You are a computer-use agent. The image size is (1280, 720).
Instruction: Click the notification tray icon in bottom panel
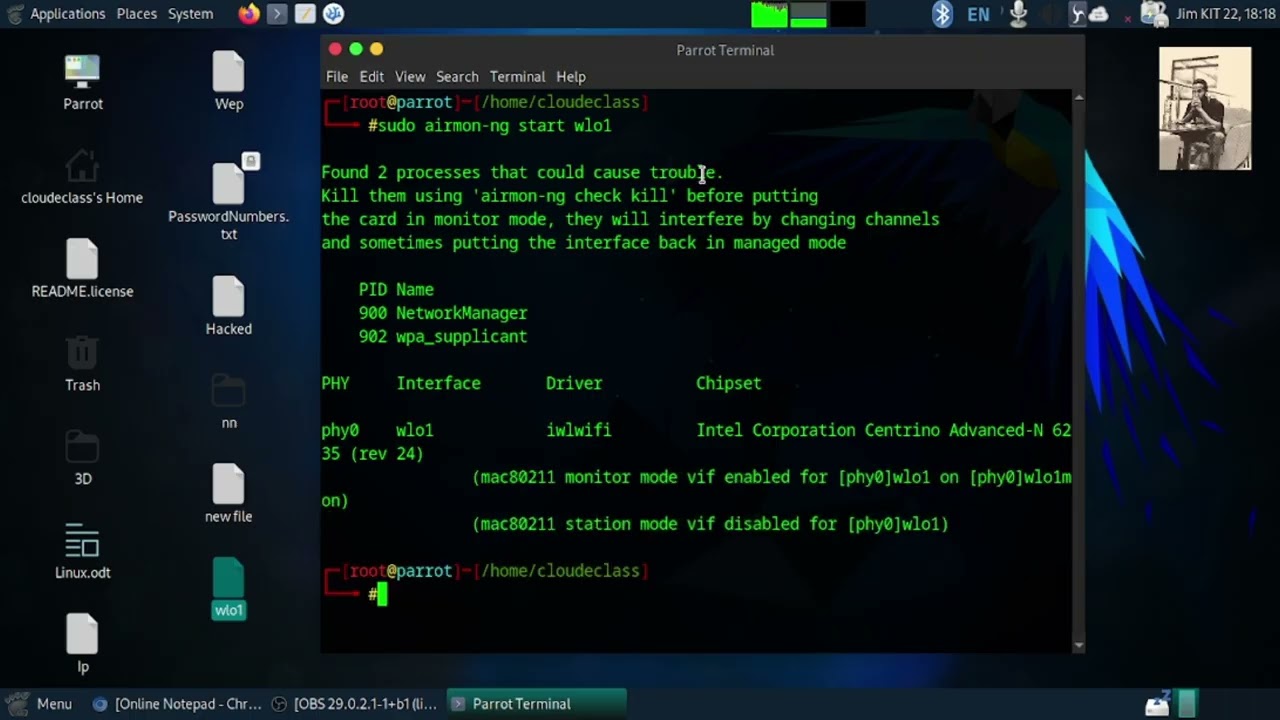pos(1157,704)
